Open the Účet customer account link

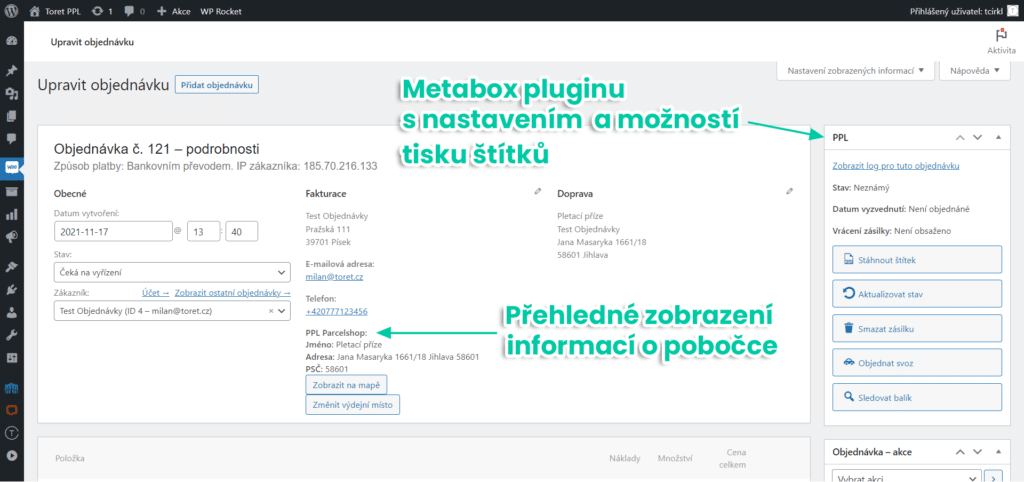tap(155, 293)
